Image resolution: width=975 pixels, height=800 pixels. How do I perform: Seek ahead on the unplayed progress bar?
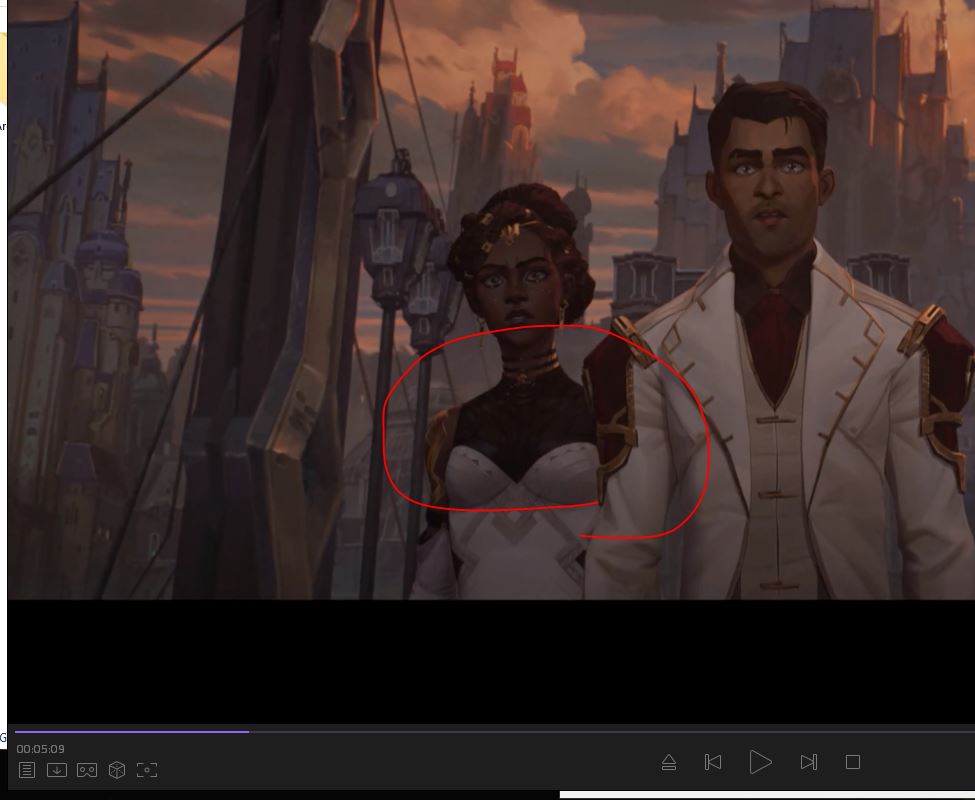tap(600, 731)
